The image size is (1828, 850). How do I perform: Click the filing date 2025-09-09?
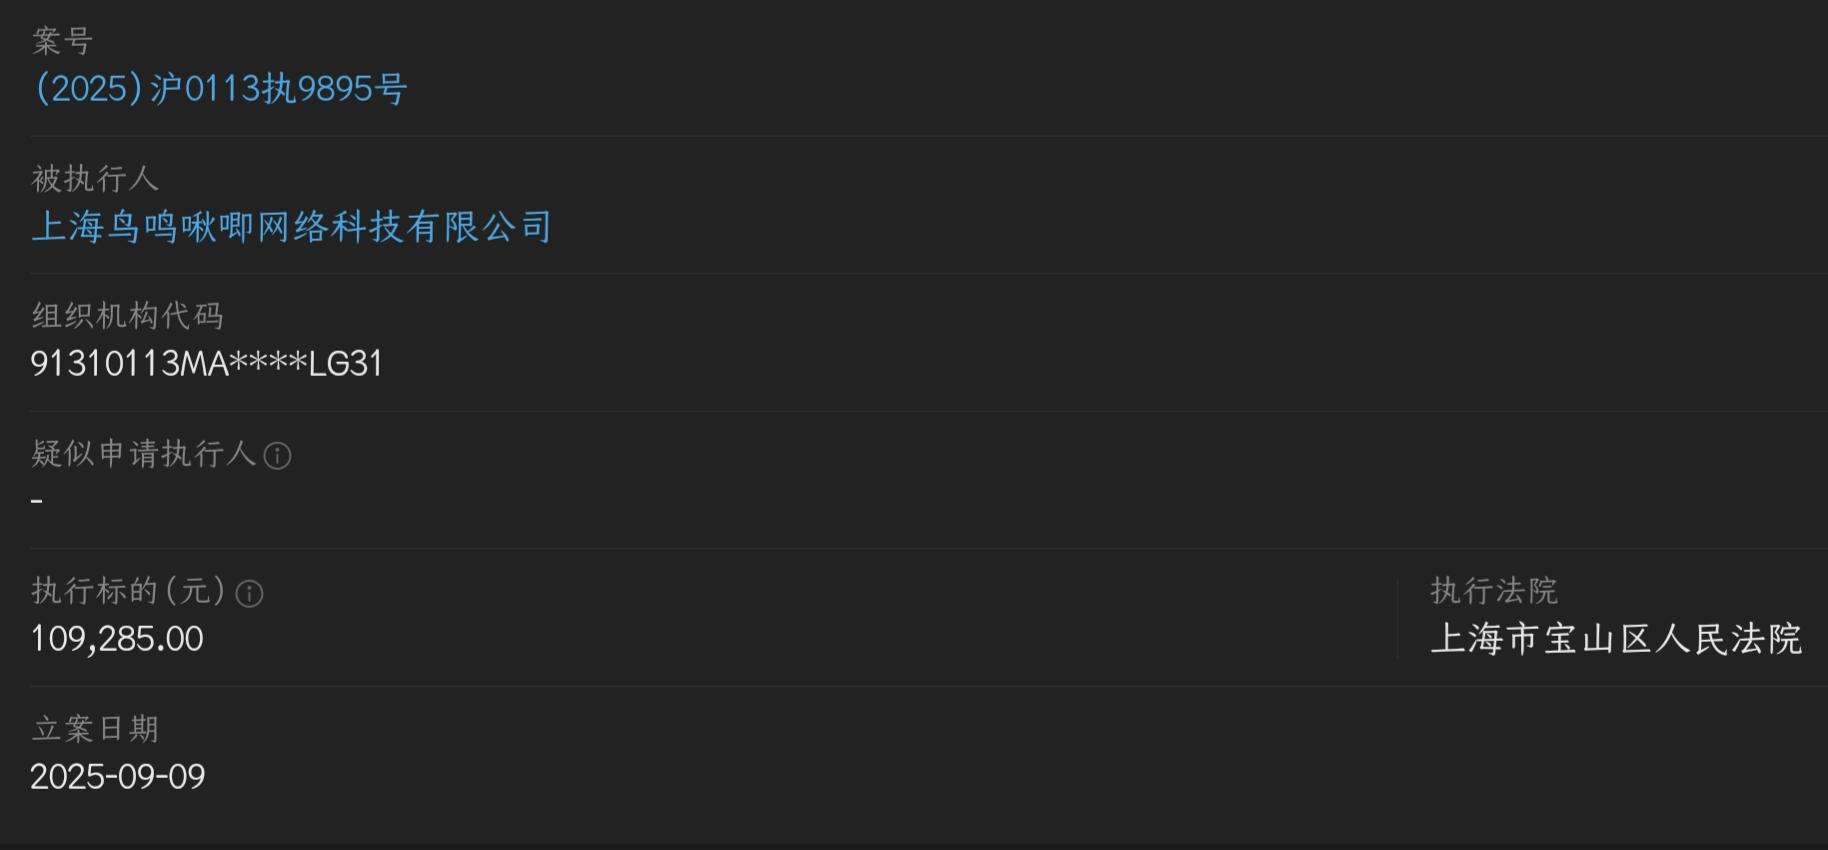point(118,777)
